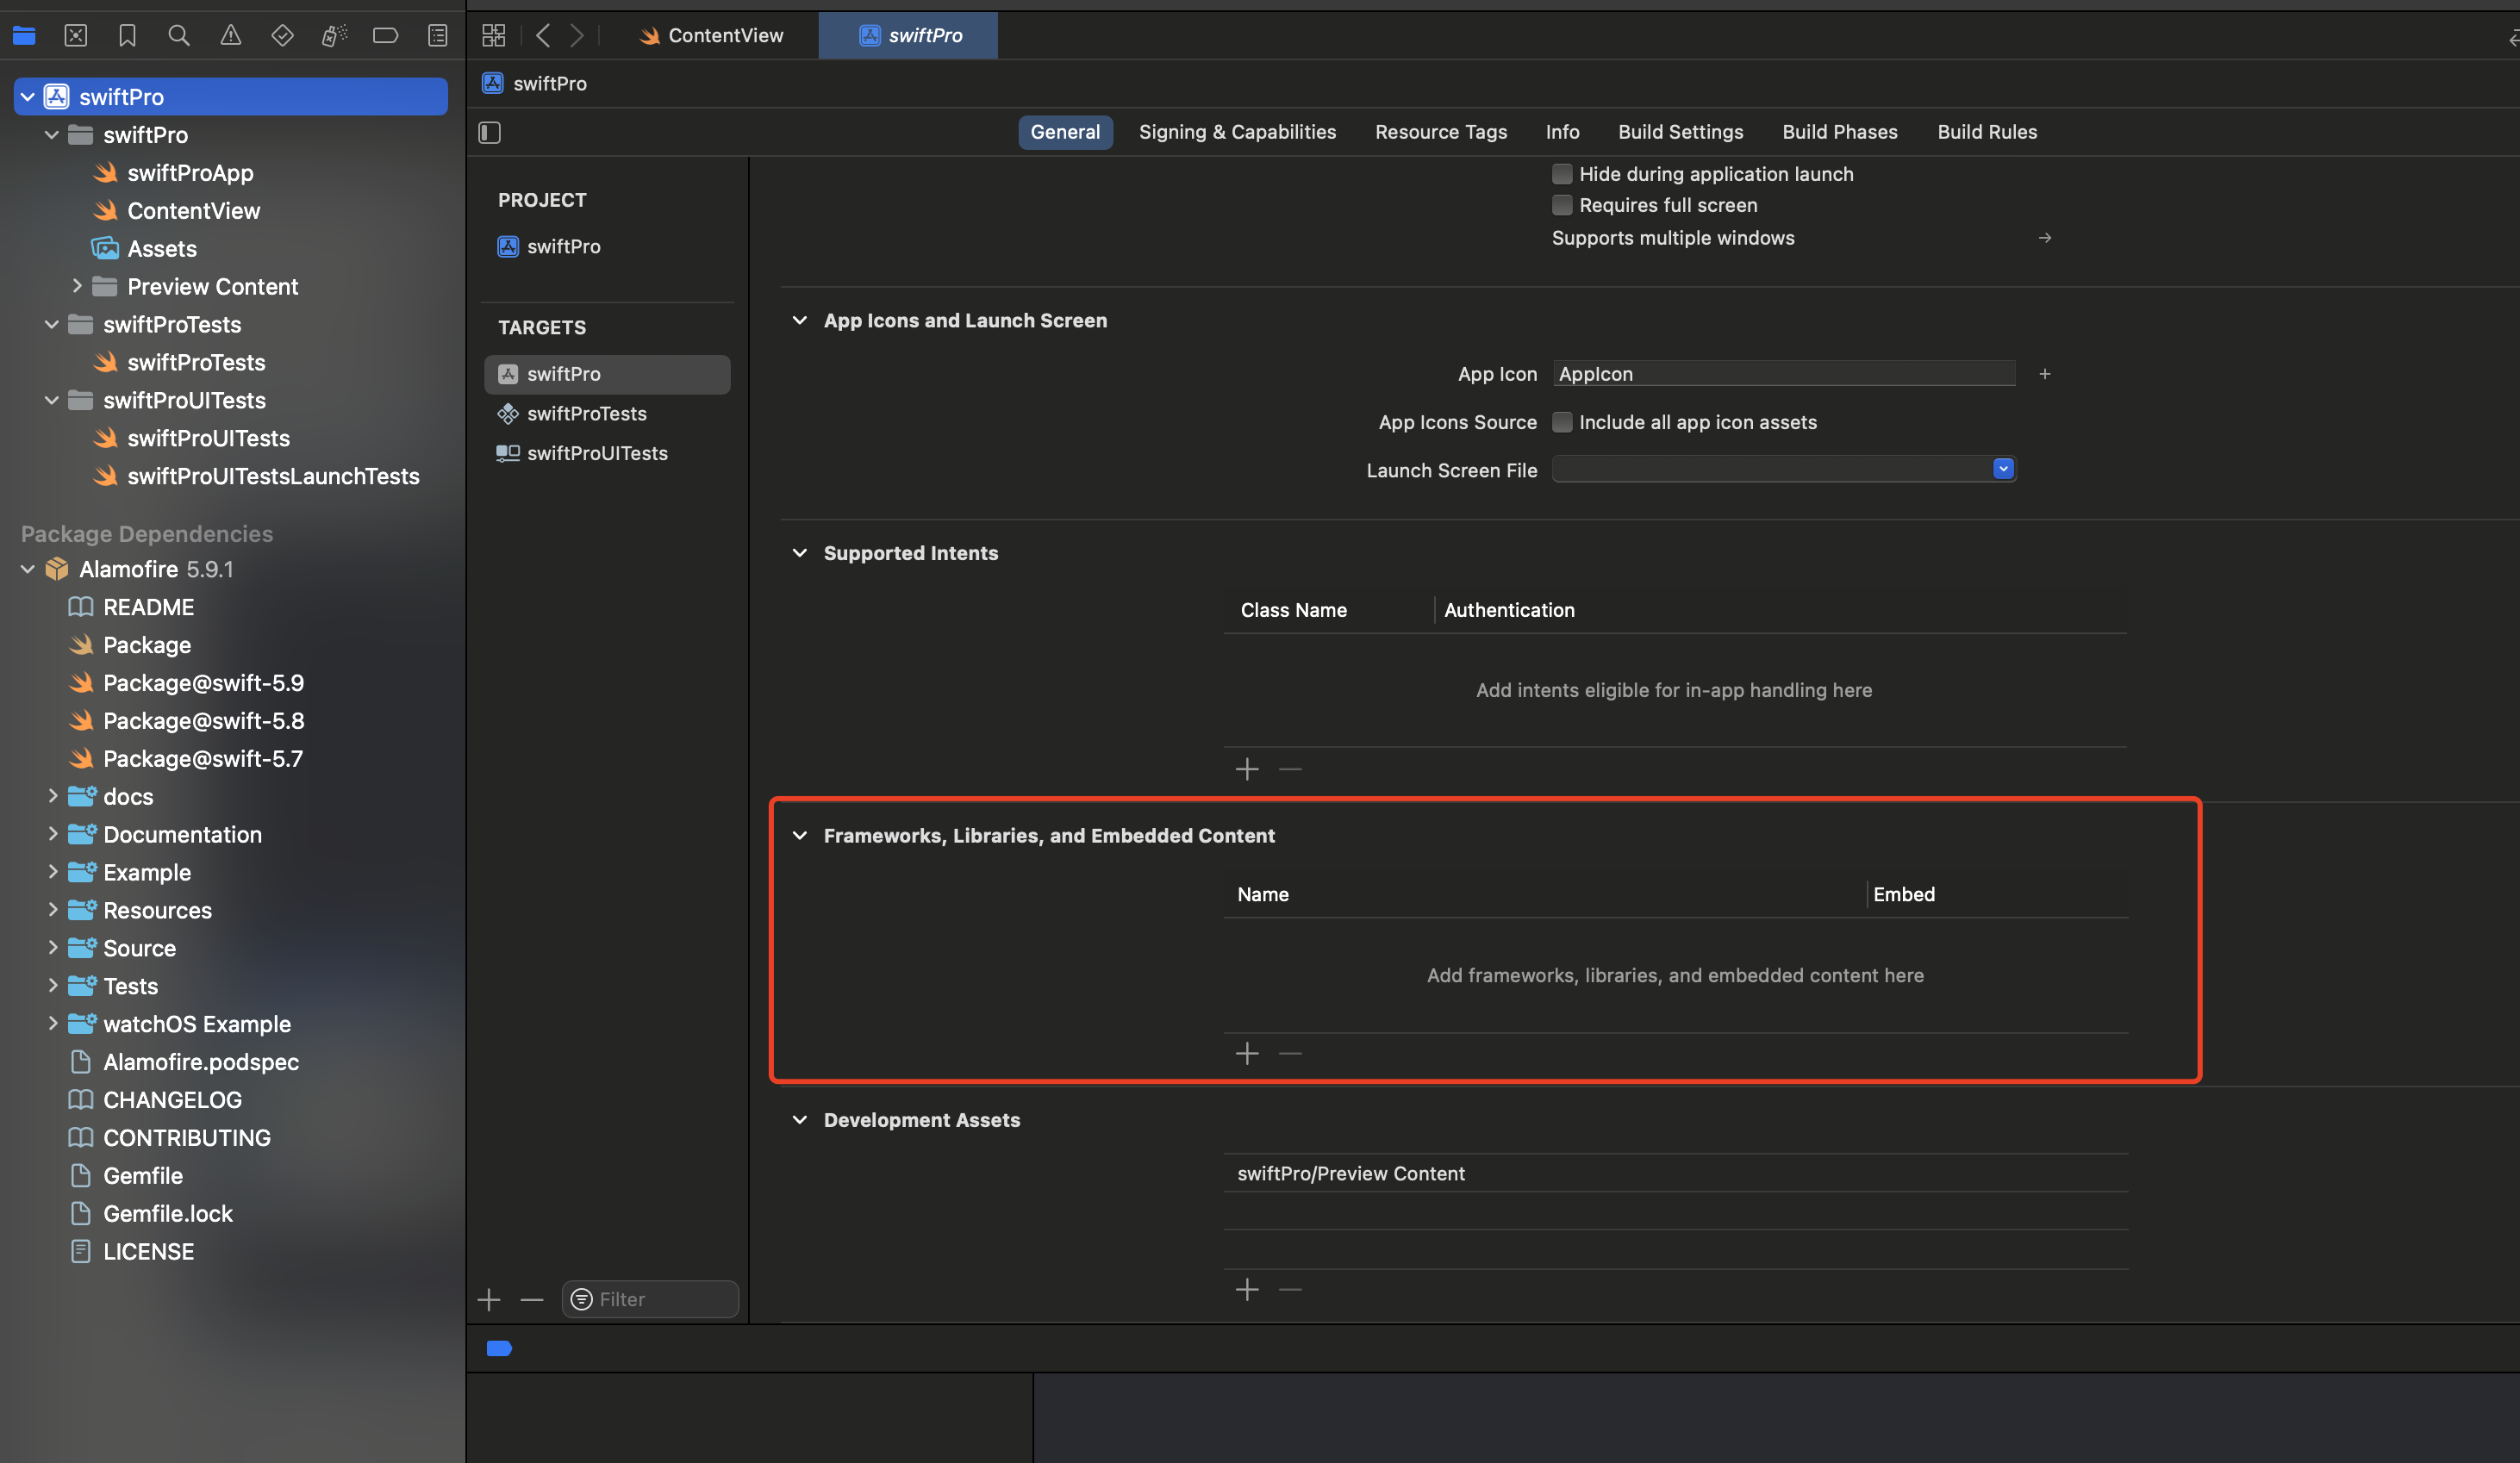The width and height of the screenshot is (2520, 1463).
Task: Expand the Preview Content folder
Action: click(x=77, y=287)
